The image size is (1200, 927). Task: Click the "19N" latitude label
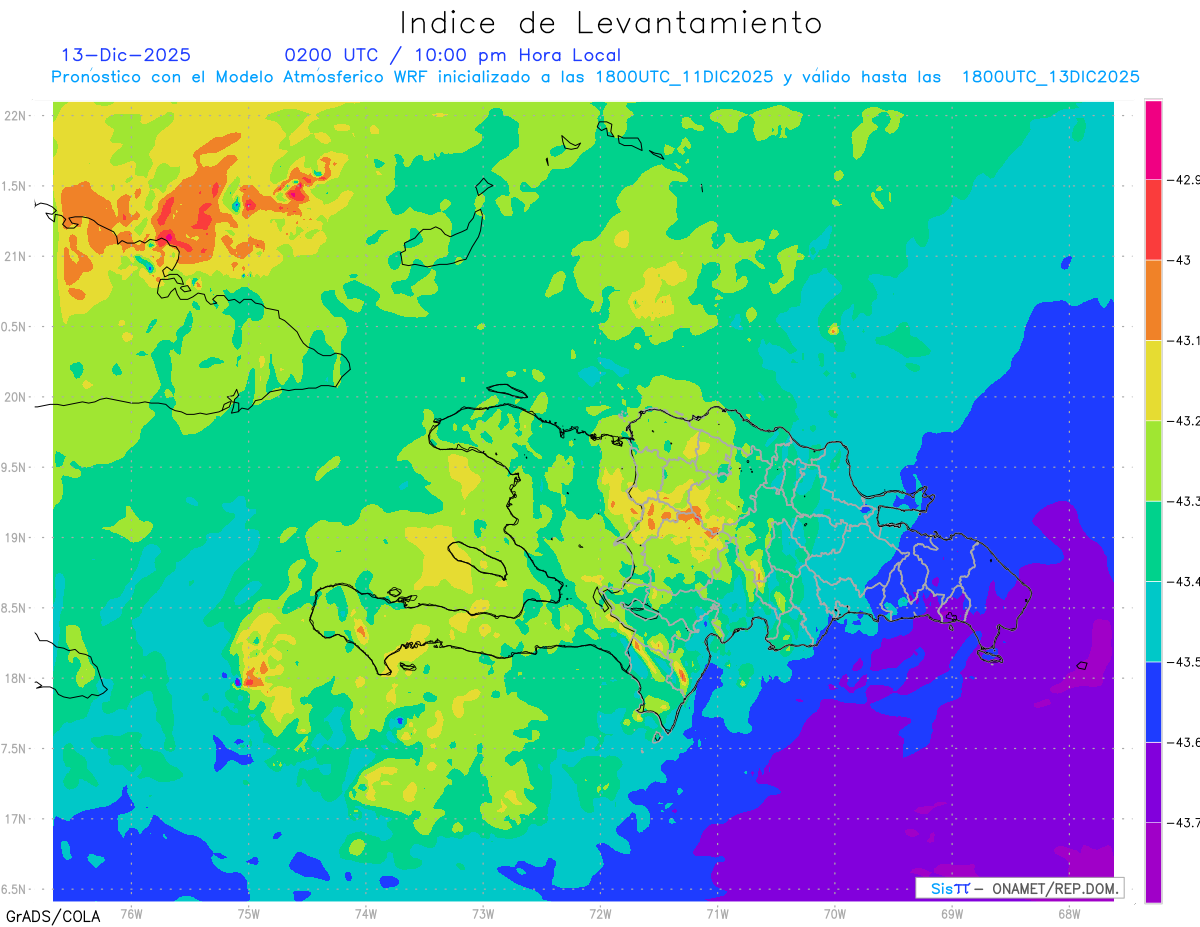coord(17,538)
